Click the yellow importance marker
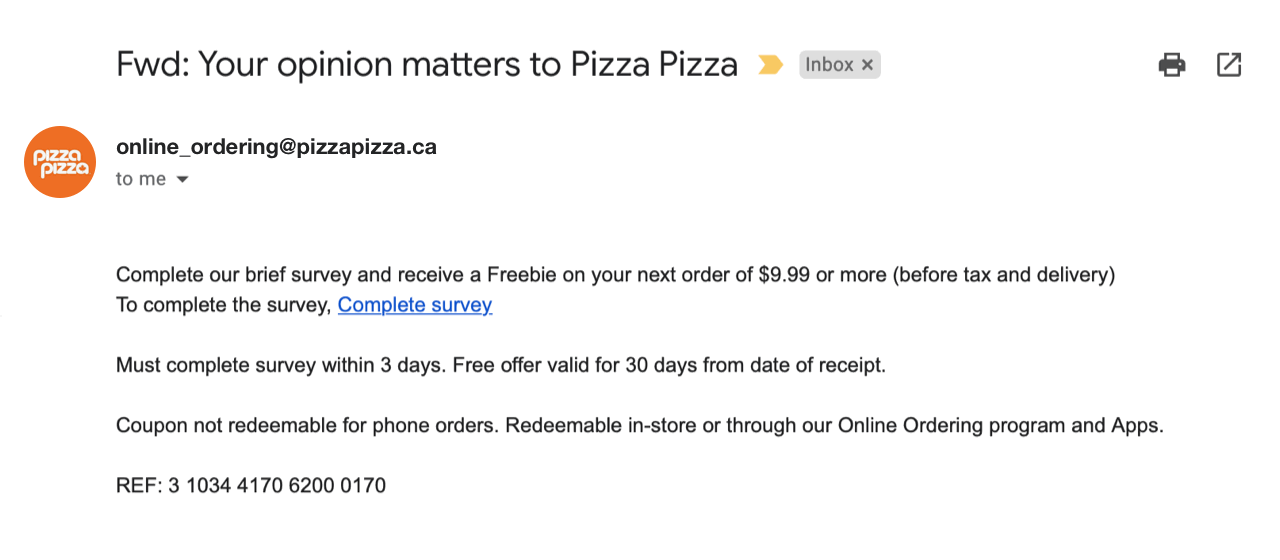 pyautogui.click(x=770, y=65)
